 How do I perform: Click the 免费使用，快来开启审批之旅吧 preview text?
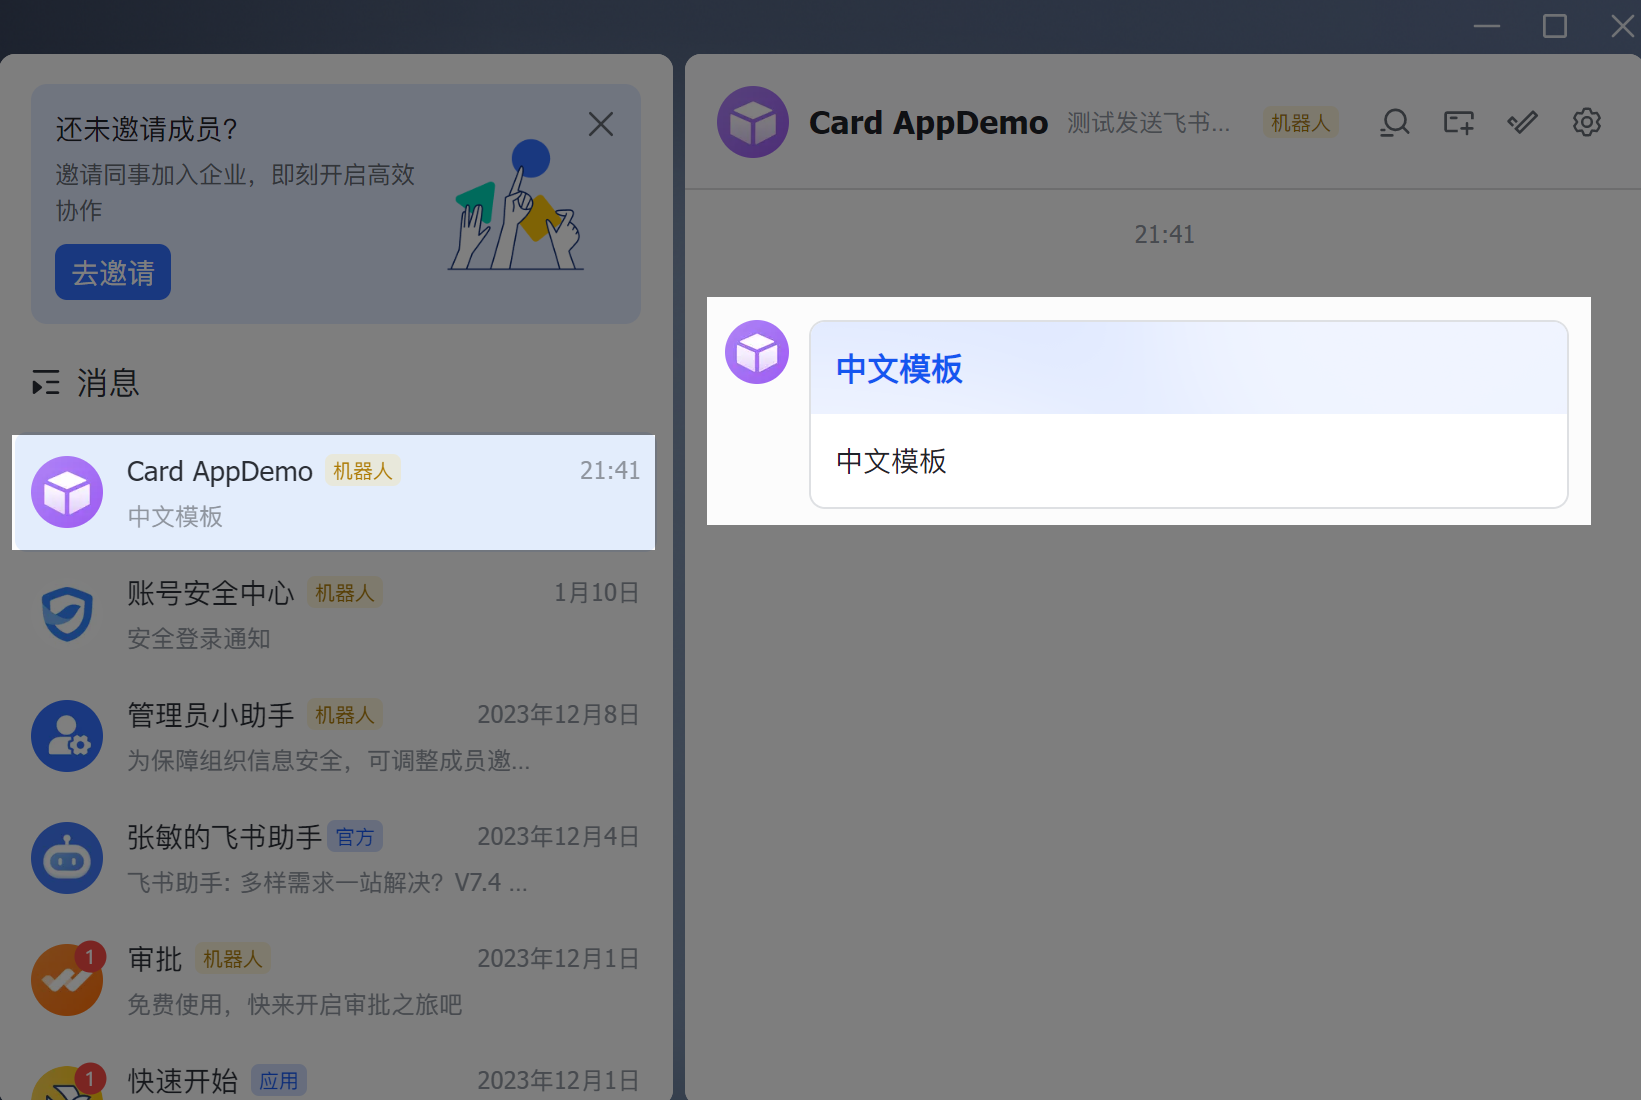point(295,1005)
